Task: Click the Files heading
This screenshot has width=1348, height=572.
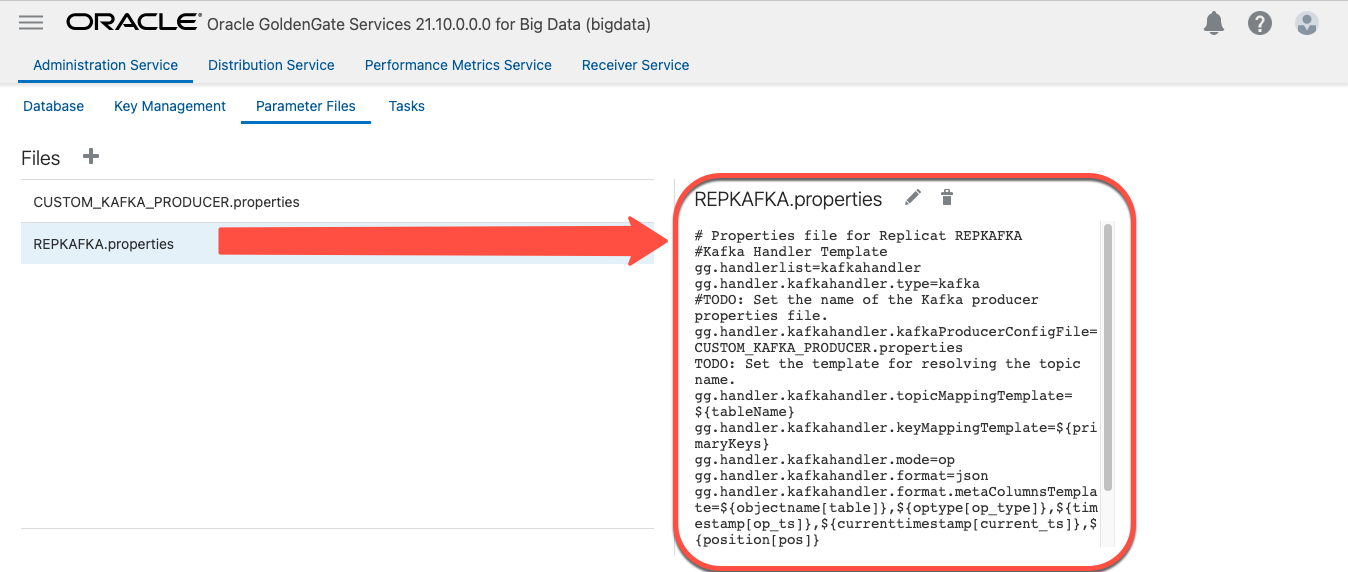Action: click(x=41, y=158)
